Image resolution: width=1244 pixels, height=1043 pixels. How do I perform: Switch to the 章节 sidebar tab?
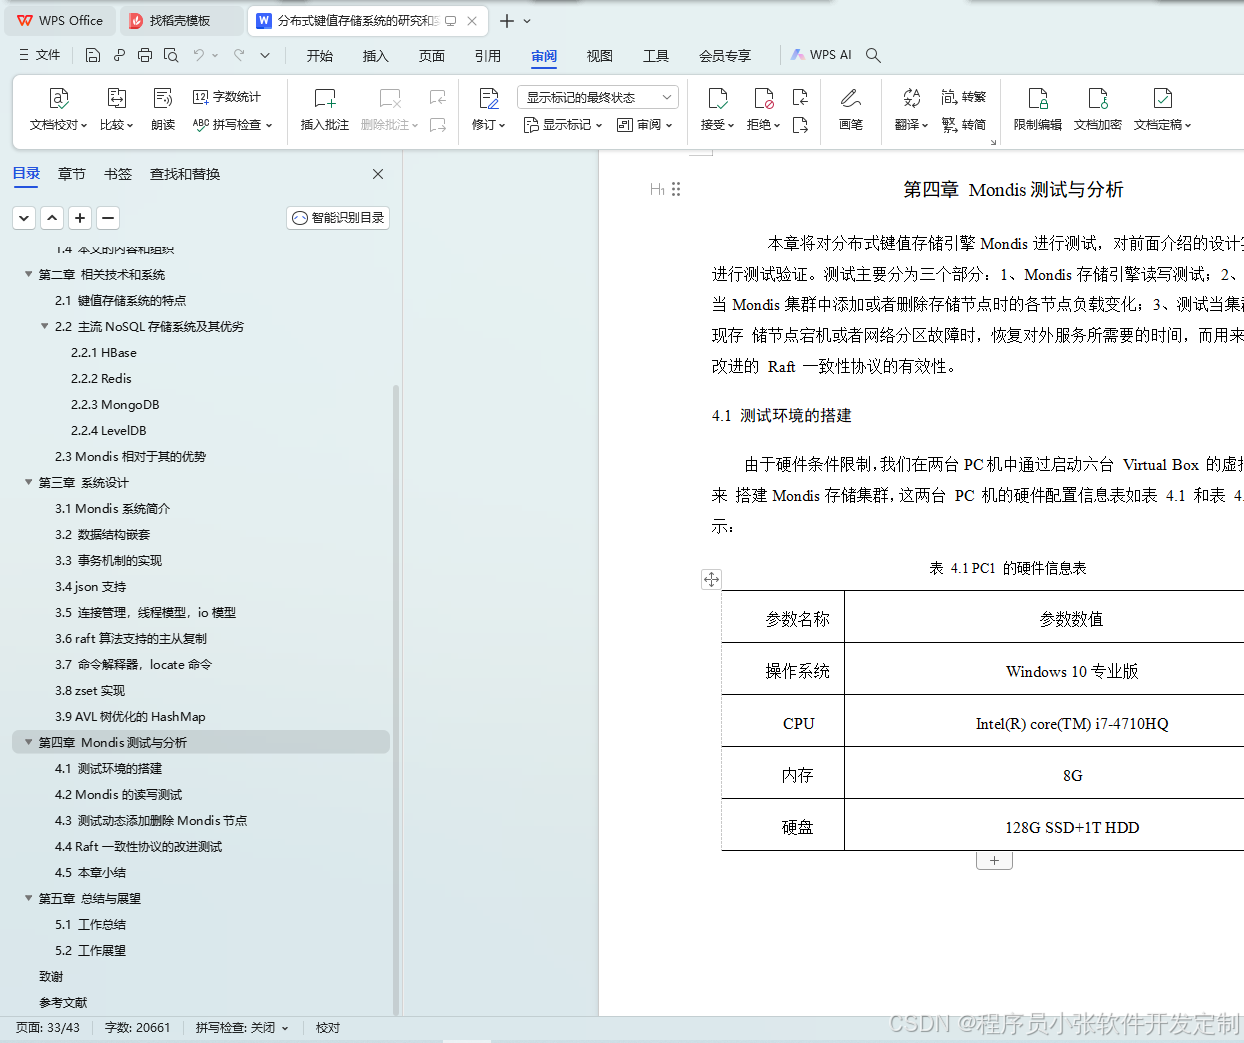[72, 174]
